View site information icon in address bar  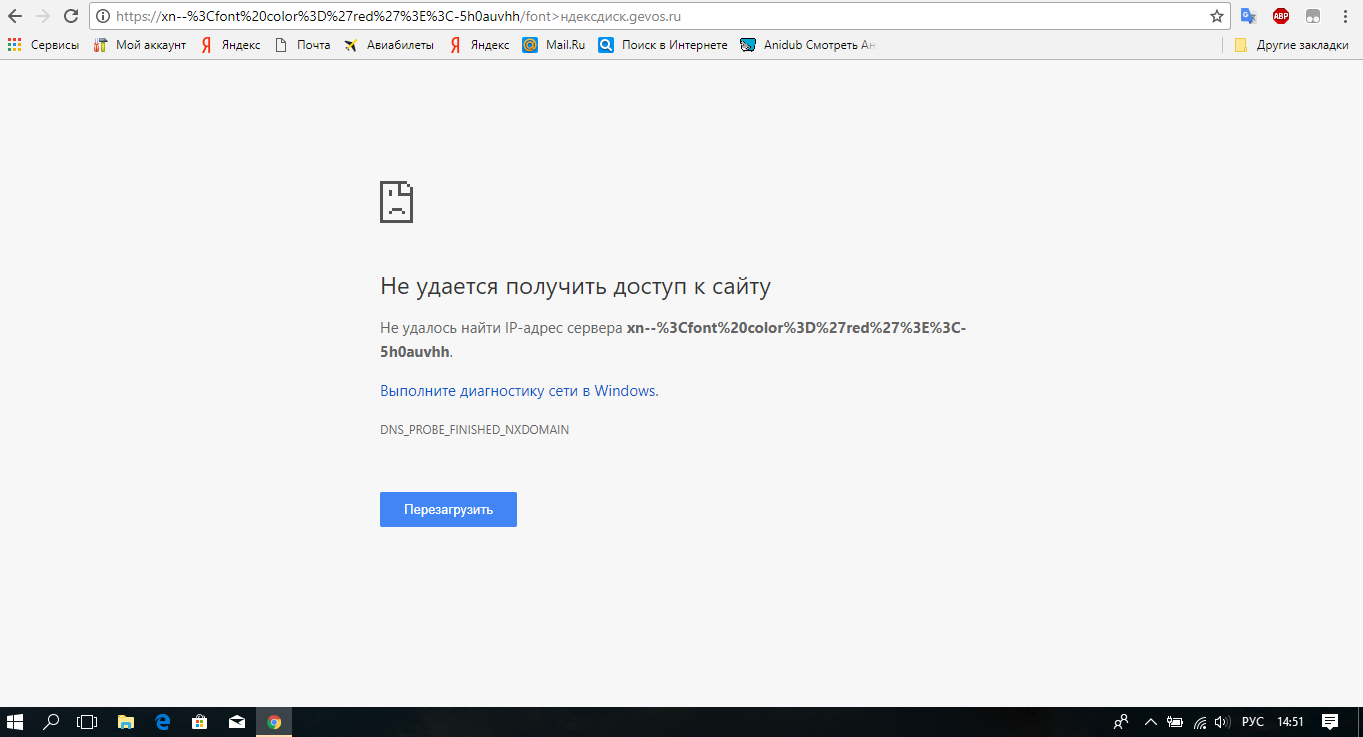102,16
